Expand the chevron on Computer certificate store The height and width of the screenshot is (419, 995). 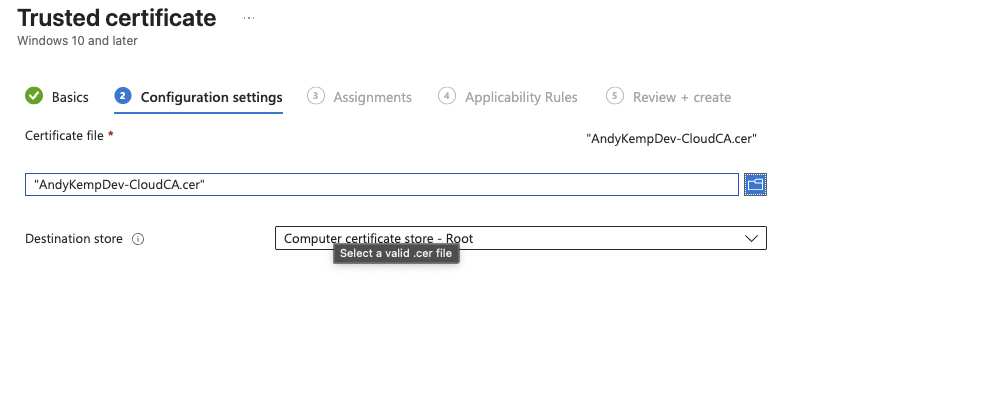tap(751, 239)
